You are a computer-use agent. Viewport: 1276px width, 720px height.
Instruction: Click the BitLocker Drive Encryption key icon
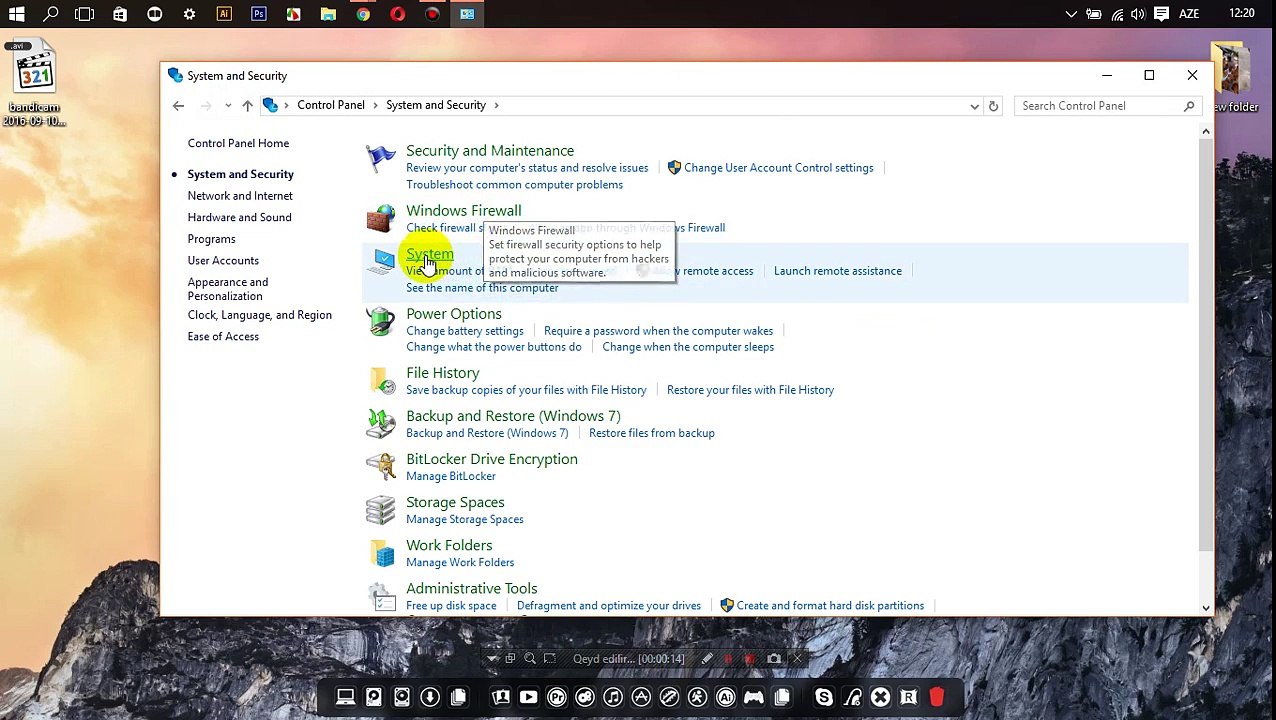pyautogui.click(x=380, y=466)
